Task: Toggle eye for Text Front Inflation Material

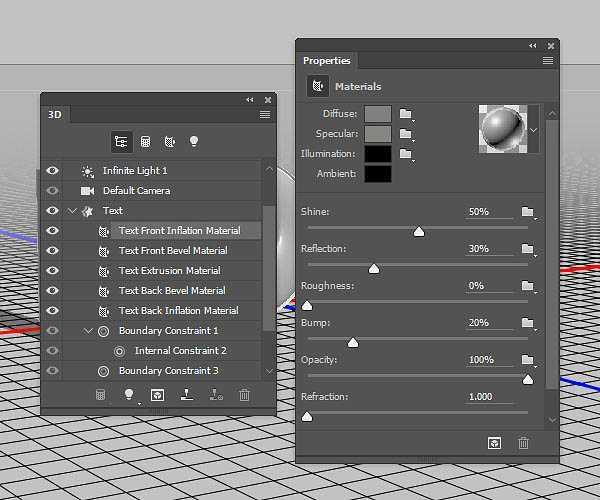Action: 52,230
